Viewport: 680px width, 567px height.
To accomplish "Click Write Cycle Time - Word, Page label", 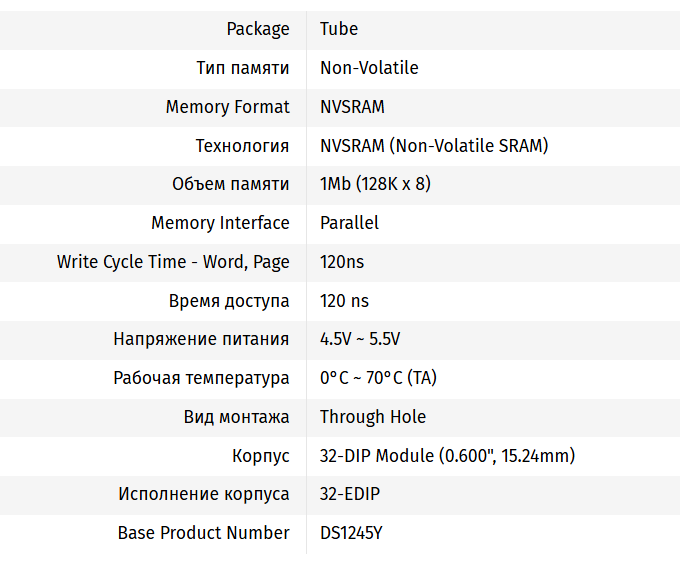I will coord(173,262).
